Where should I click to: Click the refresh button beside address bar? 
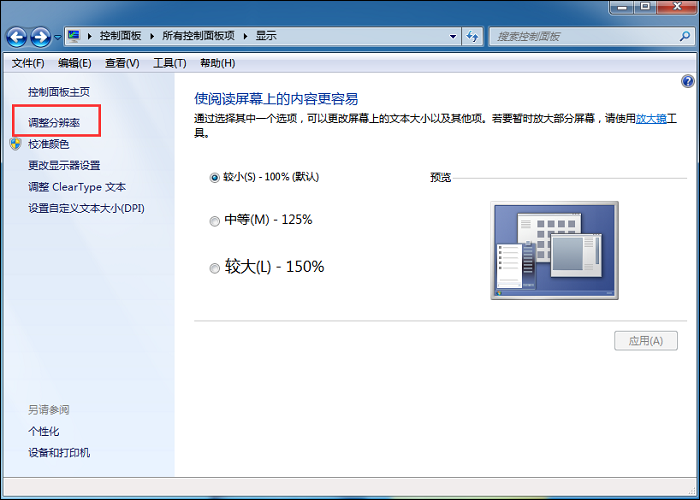tap(472, 36)
